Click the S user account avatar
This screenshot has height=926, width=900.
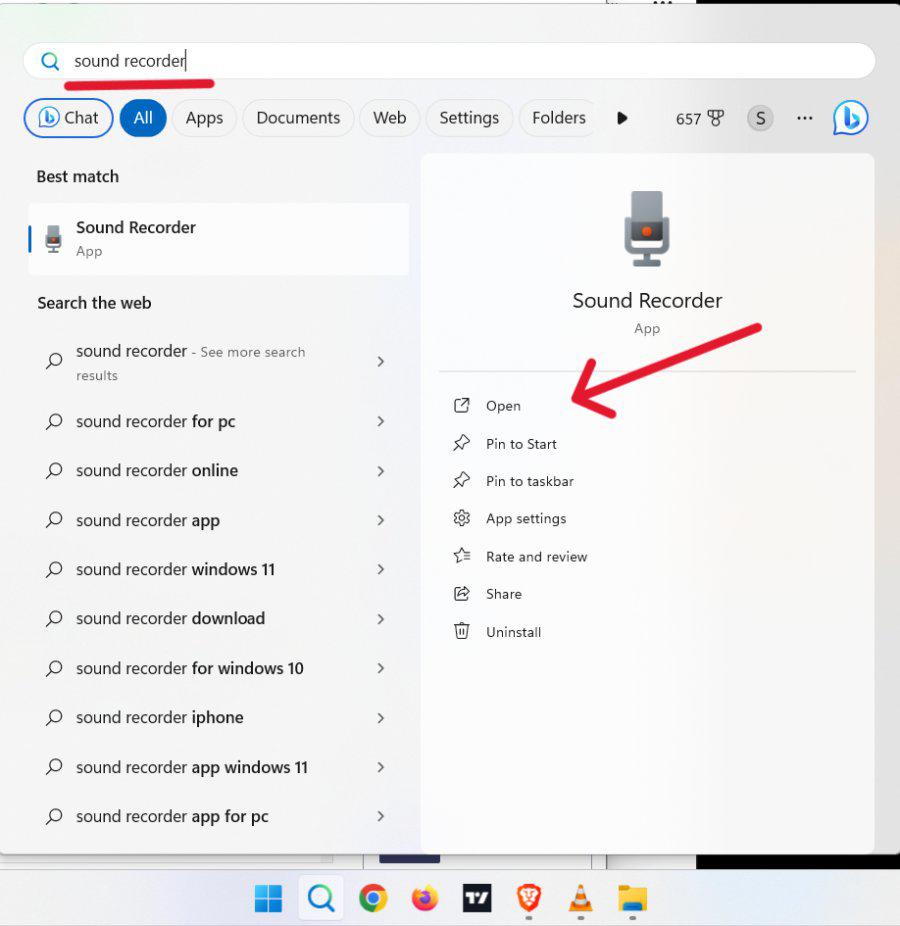point(760,118)
